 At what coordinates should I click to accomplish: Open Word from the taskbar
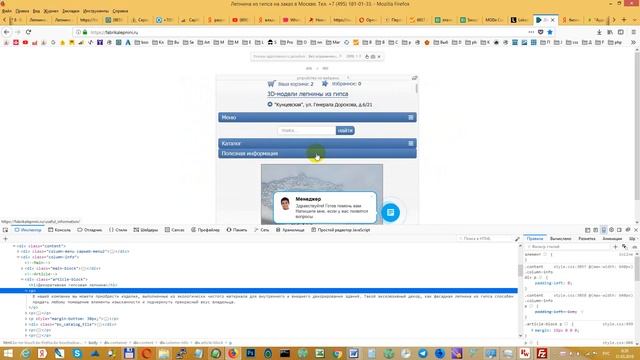pyautogui.click(x=353, y=353)
